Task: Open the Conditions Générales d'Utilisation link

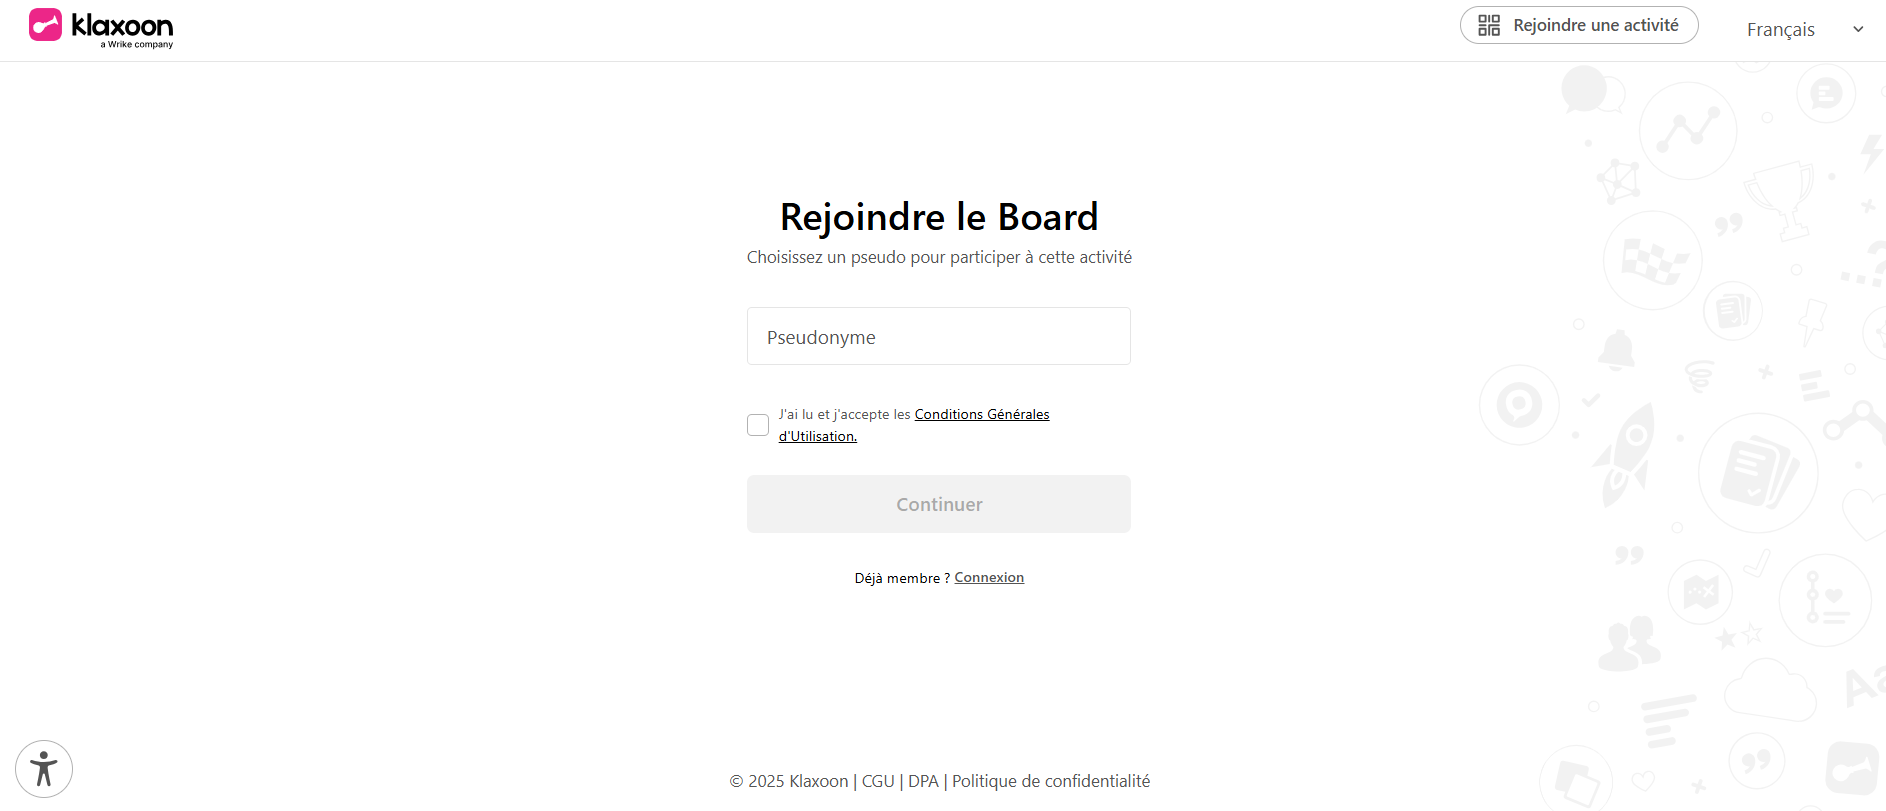Action: pos(981,415)
